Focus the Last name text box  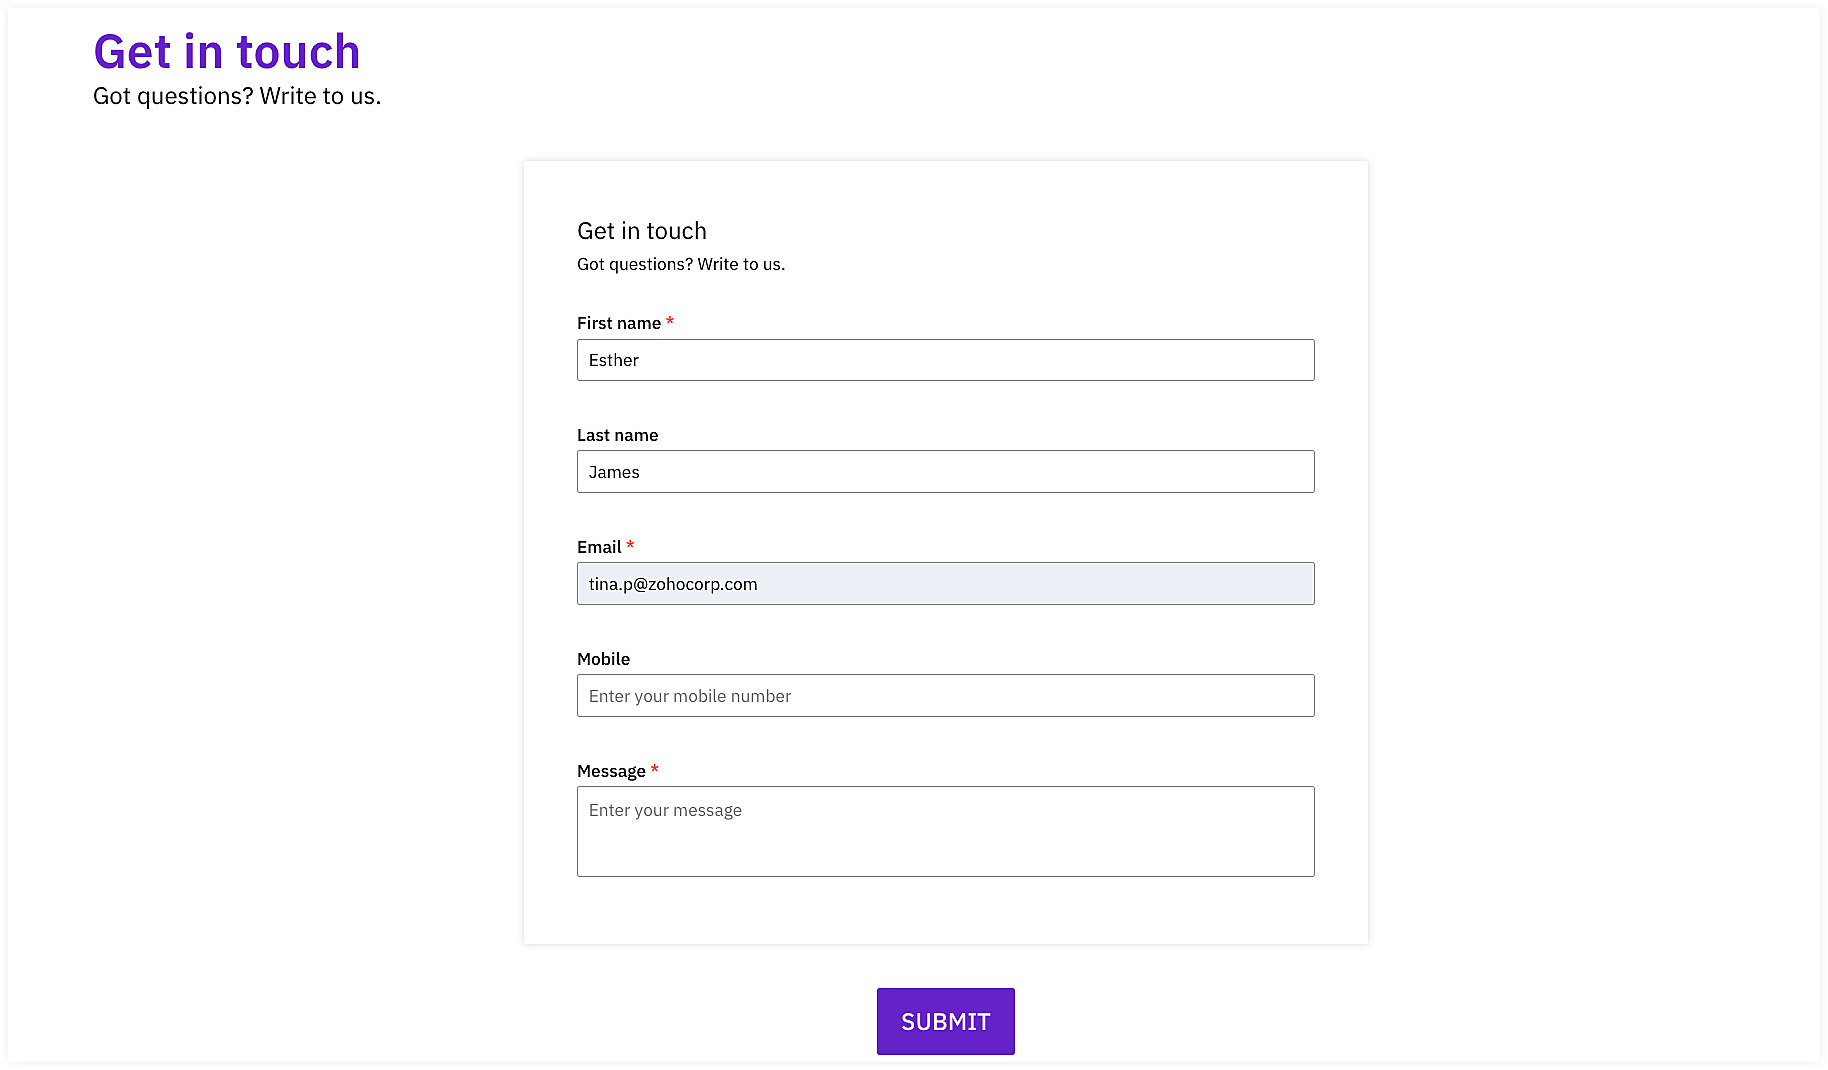945,472
